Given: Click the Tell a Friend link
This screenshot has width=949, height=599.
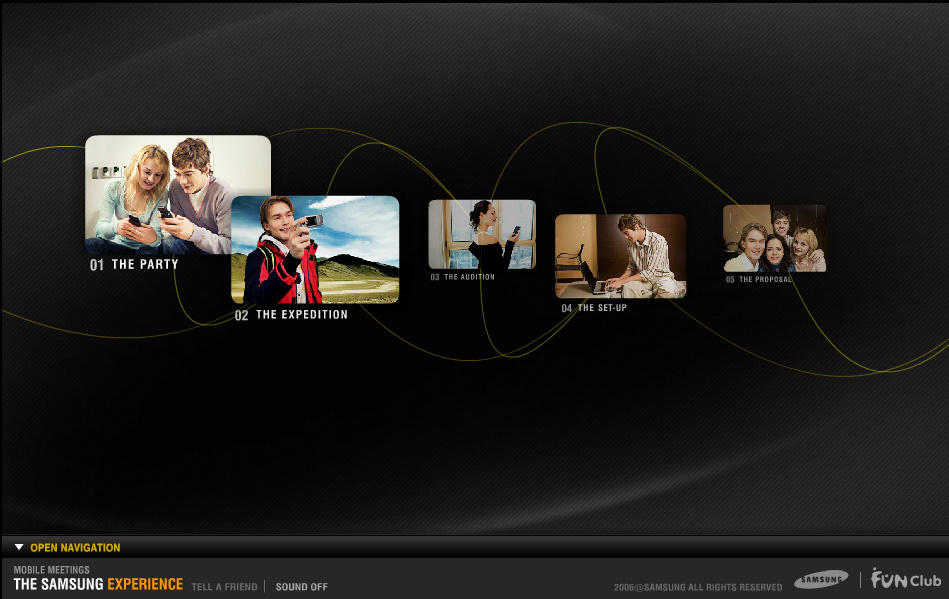Looking at the screenshot, I should tap(224, 587).
